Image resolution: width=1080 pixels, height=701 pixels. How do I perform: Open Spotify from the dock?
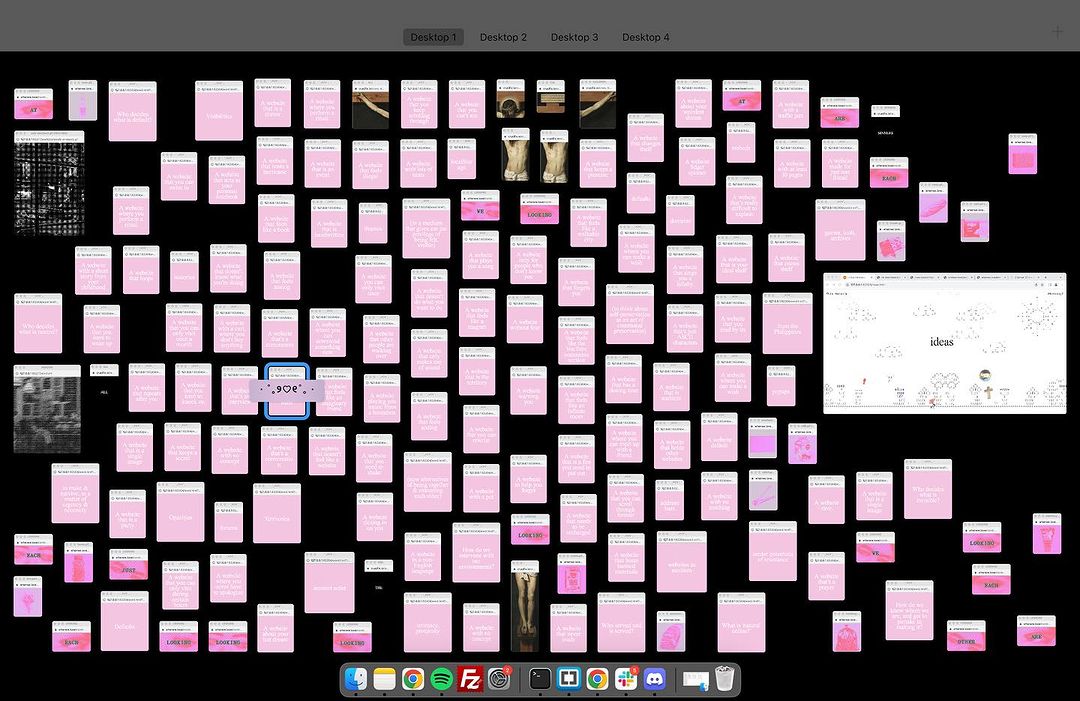tap(442, 680)
